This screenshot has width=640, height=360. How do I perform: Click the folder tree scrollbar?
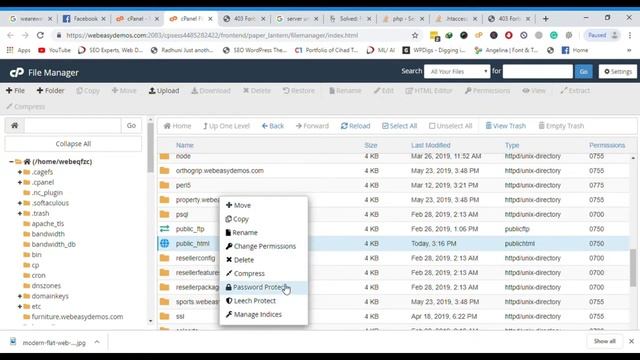pyautogui.click(x=150, y=147)
